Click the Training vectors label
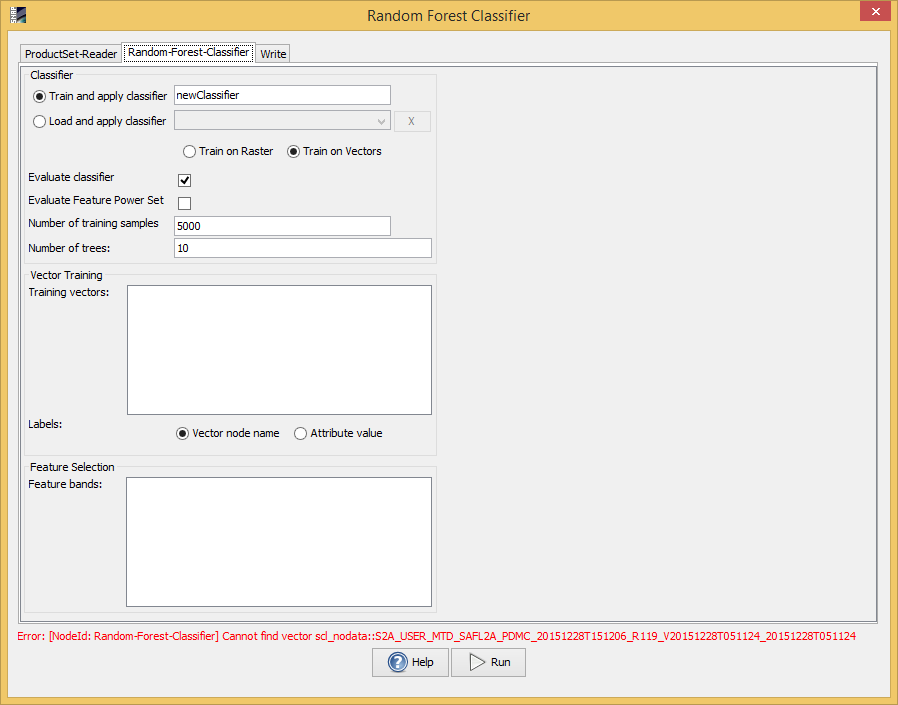This screenshot has width=898, height=705. pyautogui.click(x=69, y=293)
